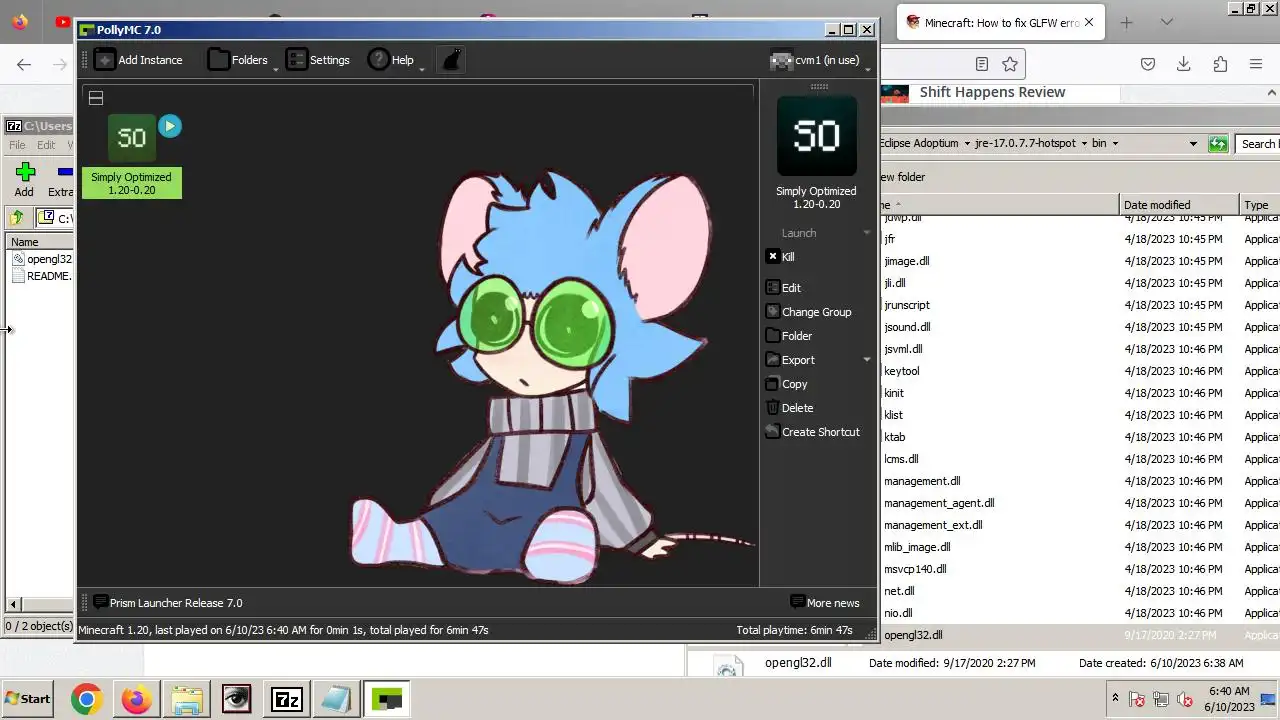Viewport: 1280px width, 720px height.
Task: Click the Pocket save icon in browser
Action: tap(1148, 64)
